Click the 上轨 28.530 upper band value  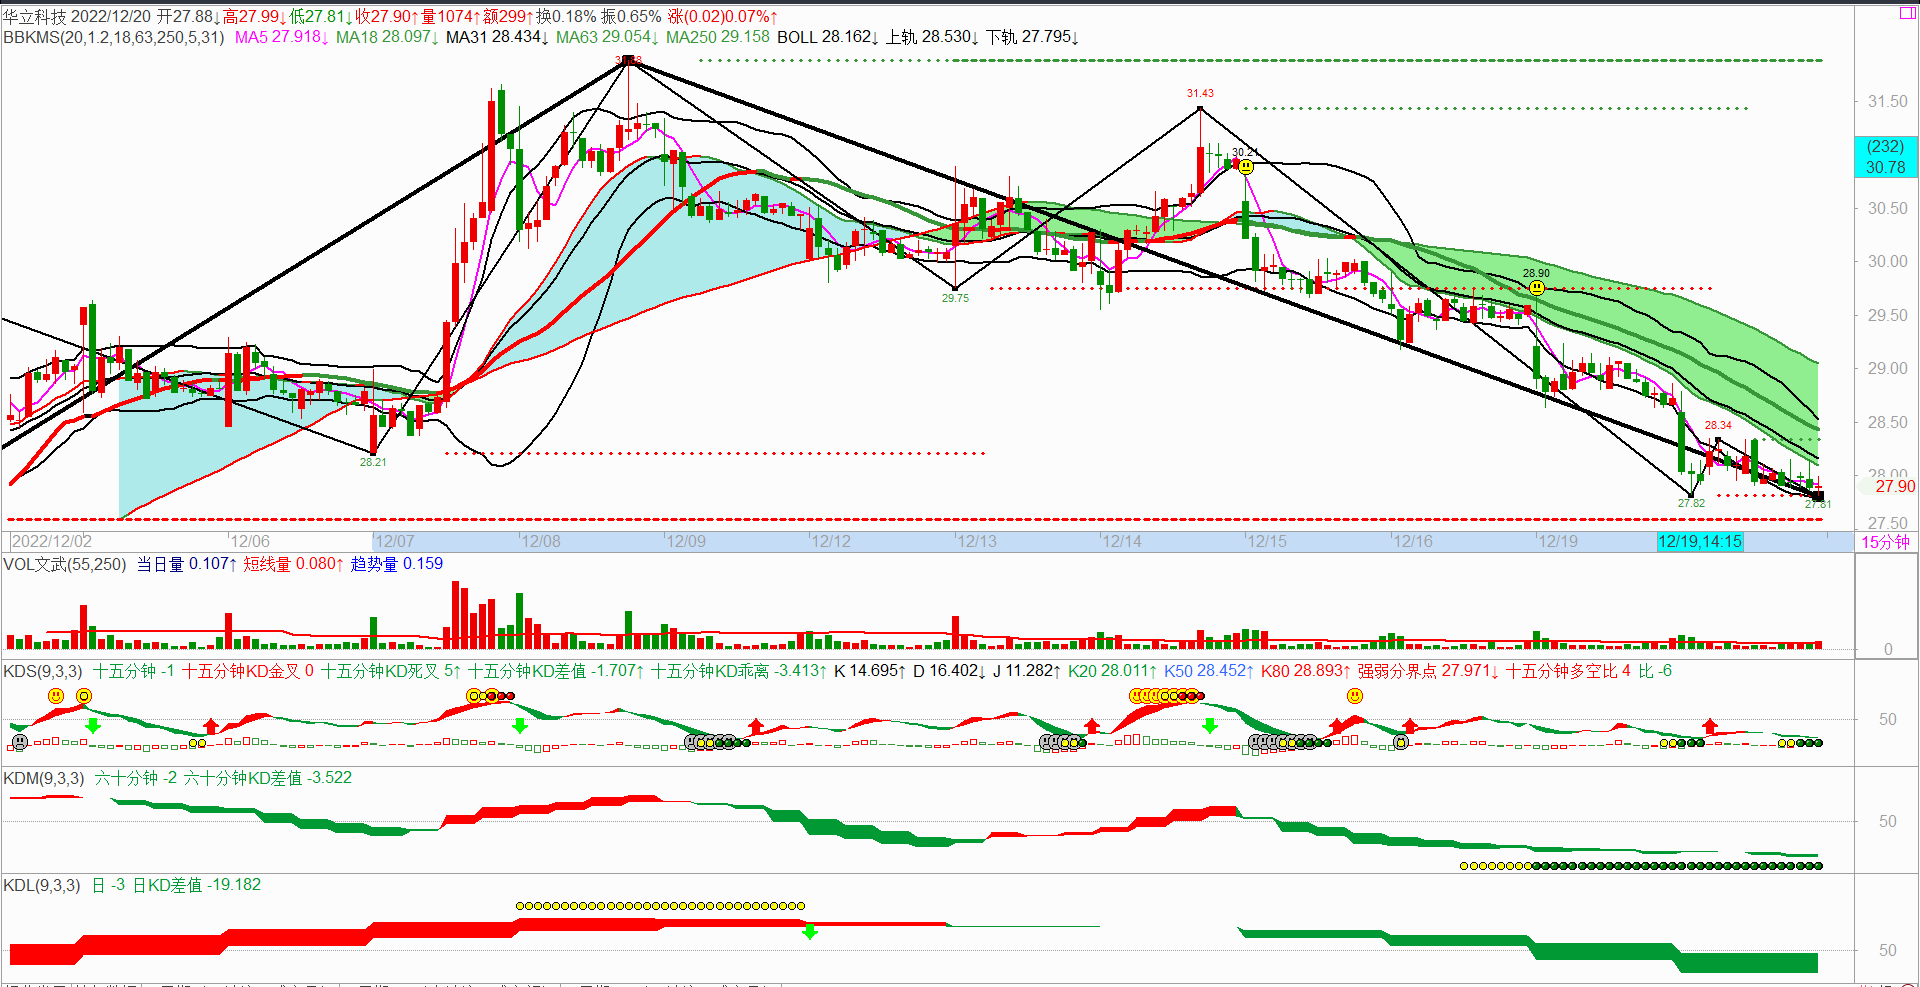tap(933, 37)
